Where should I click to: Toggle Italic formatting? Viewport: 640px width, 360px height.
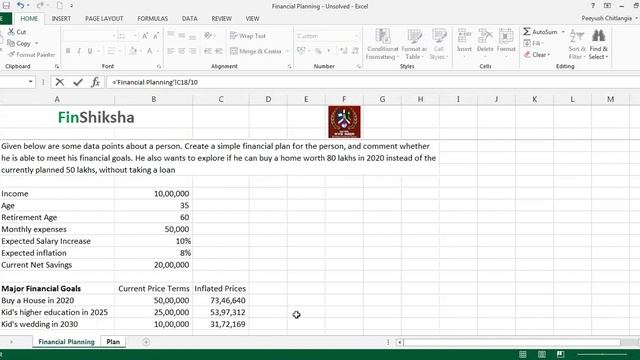tap(79, 51)
